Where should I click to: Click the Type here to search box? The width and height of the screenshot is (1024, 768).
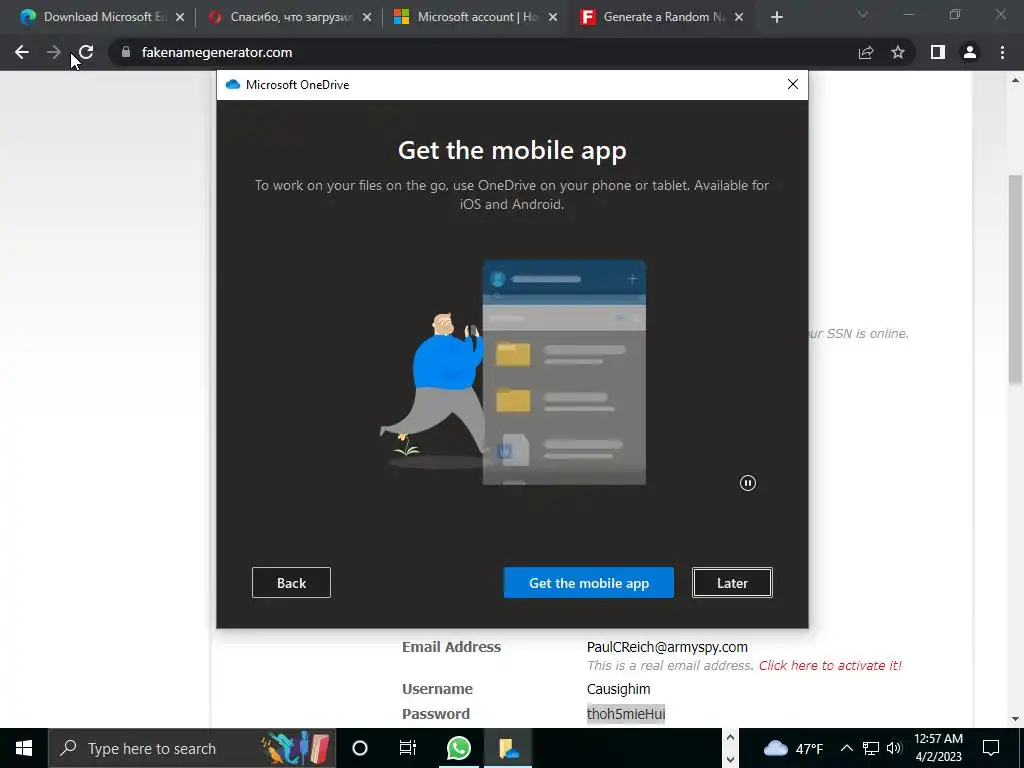[191, 748]
